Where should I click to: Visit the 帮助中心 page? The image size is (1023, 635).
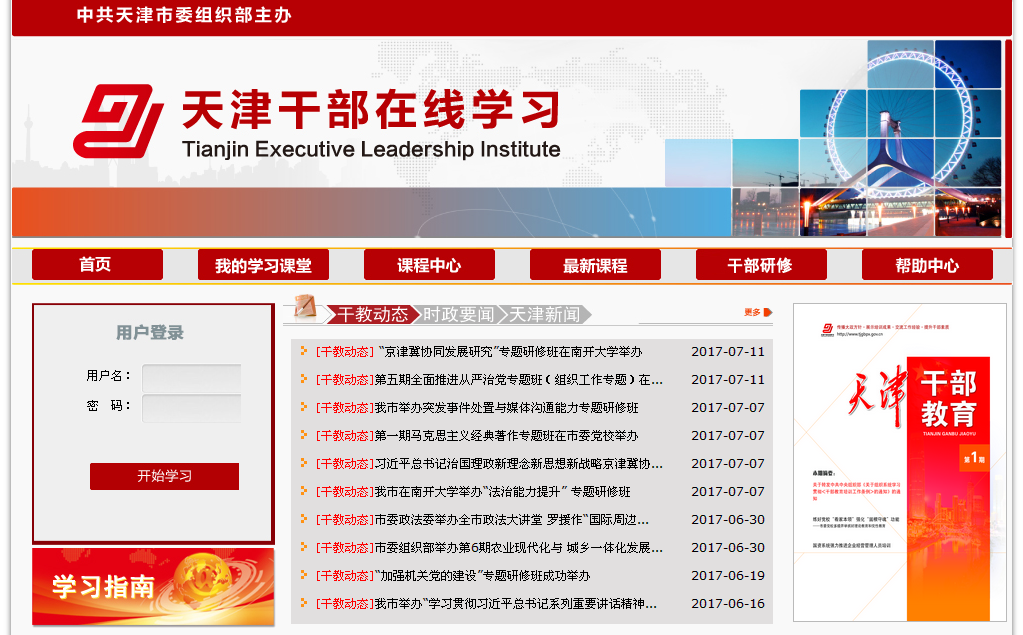(927, 265)
